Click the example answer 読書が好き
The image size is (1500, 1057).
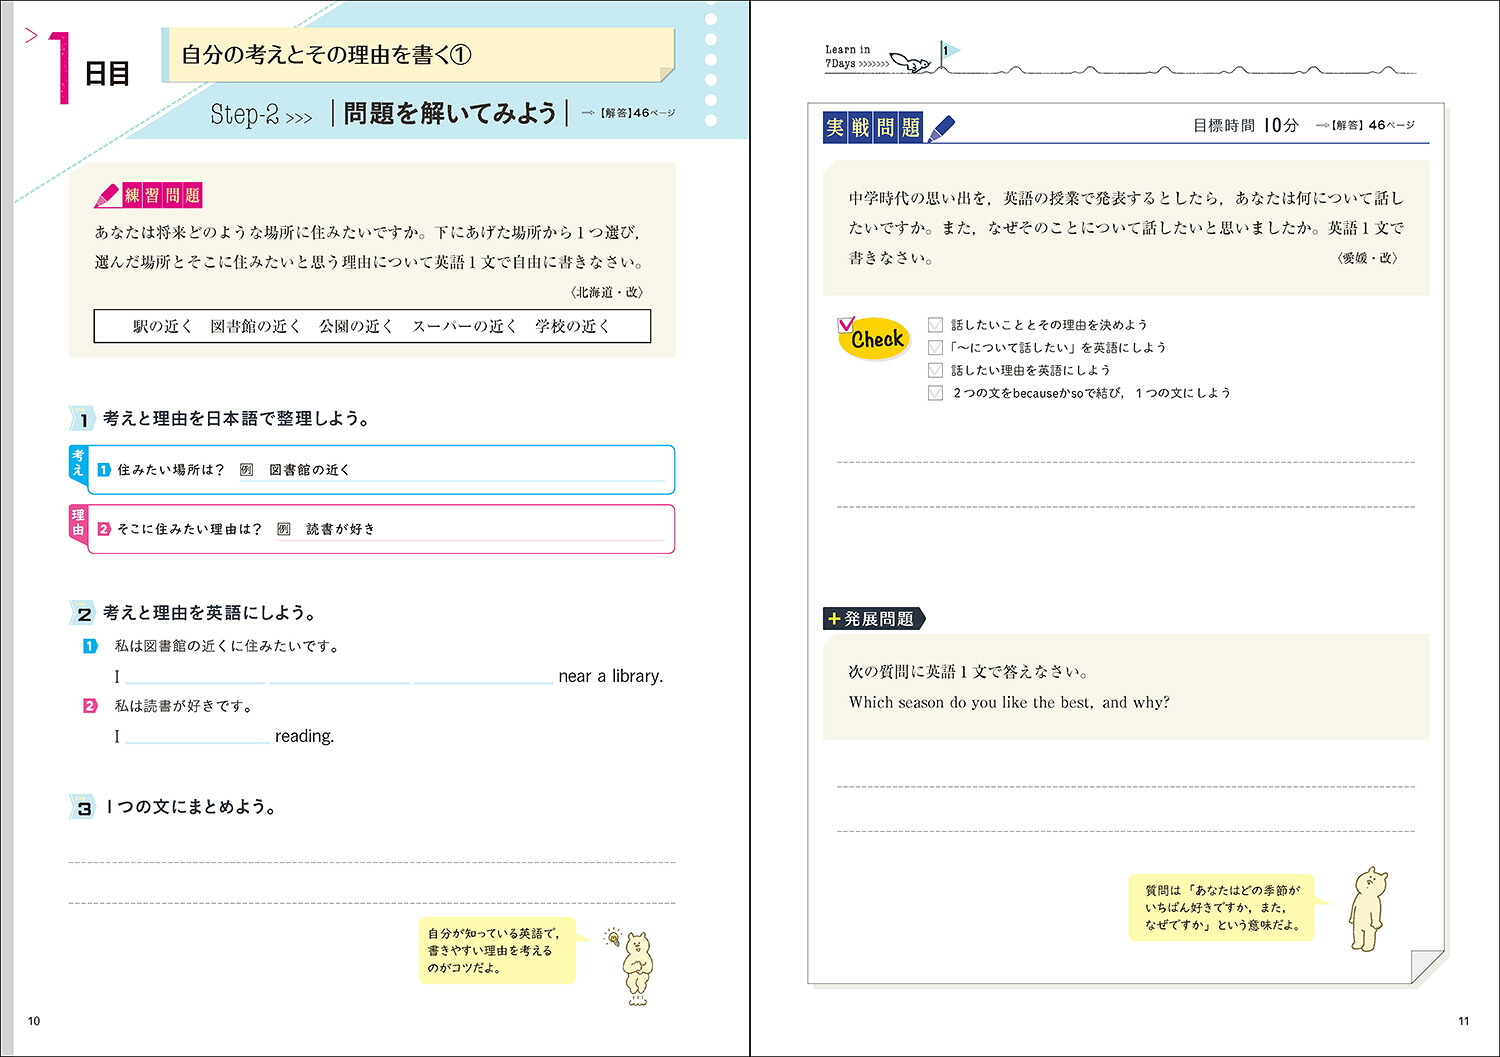tap(341, 529)
